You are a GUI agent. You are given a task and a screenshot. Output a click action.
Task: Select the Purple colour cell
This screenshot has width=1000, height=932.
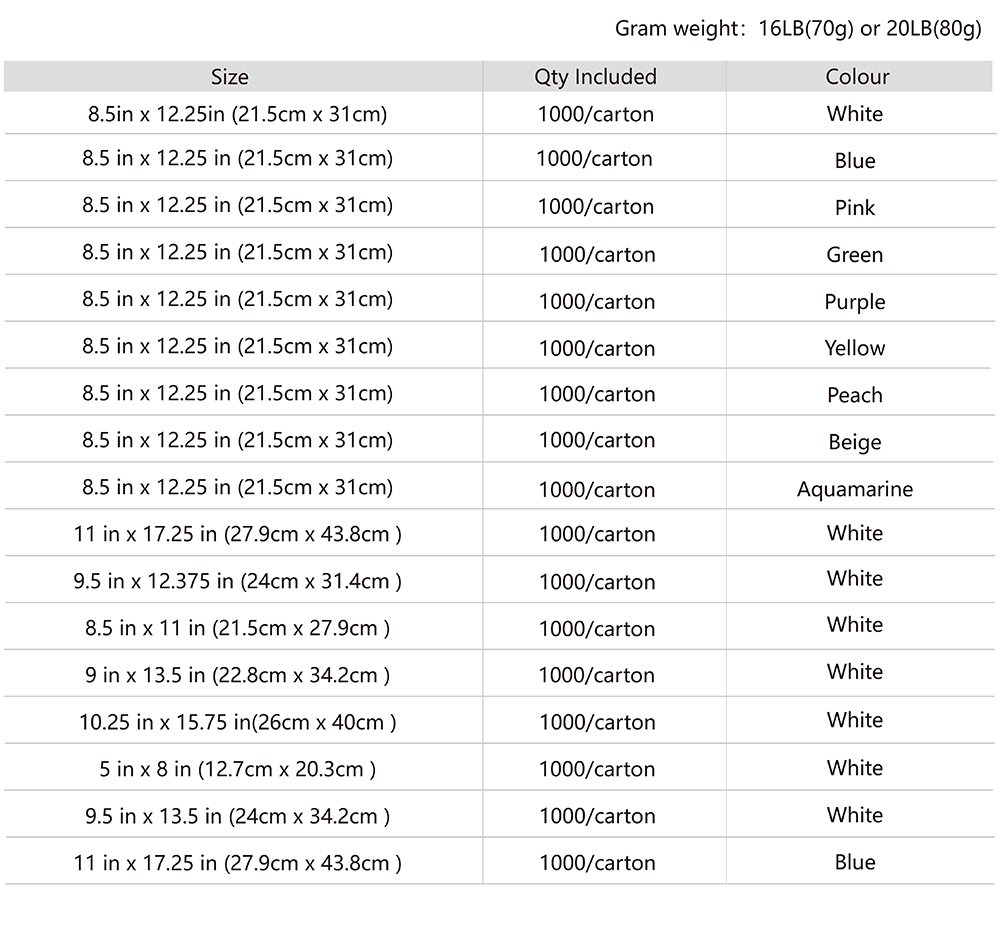855,302
